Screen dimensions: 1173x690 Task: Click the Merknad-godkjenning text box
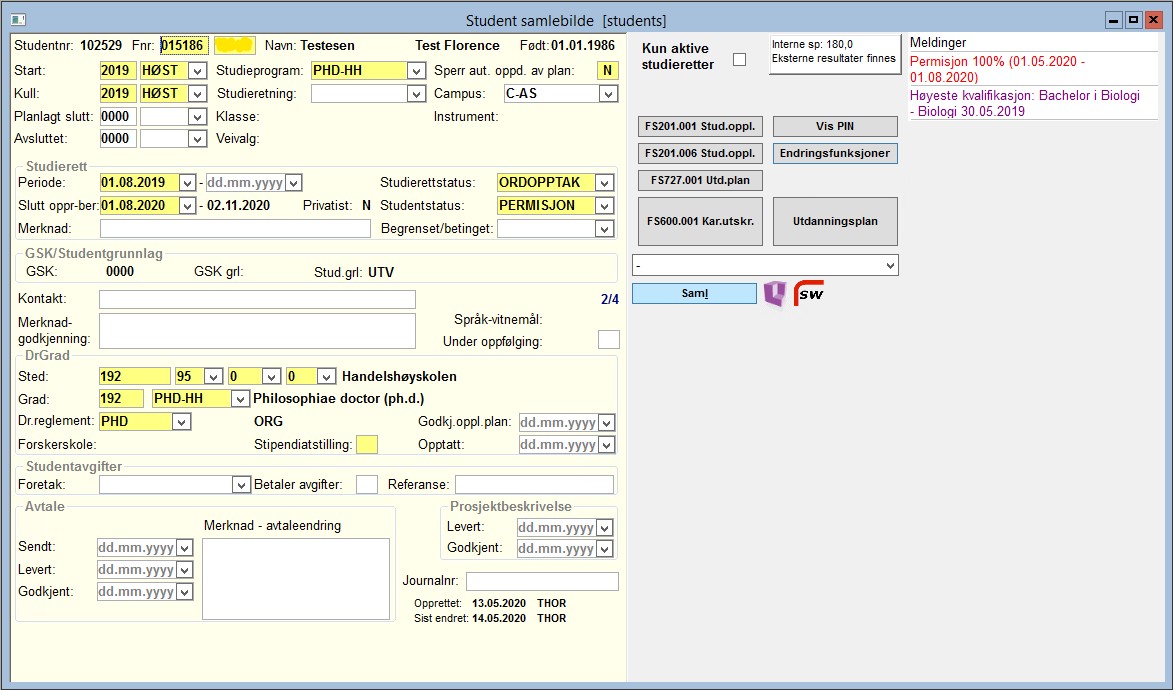[x=257, y=331]
